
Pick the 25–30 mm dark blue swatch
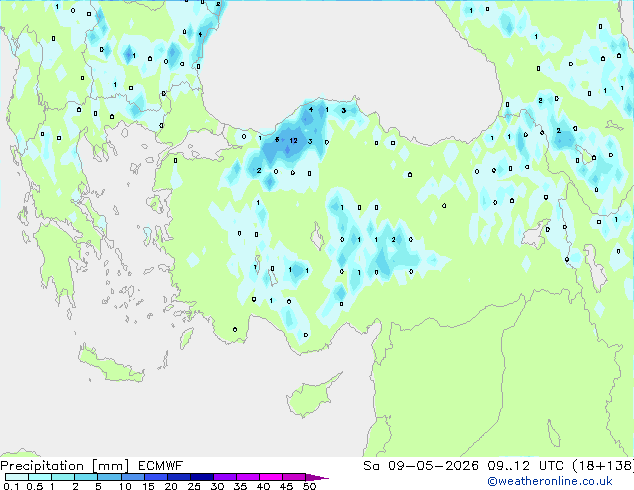[201, 477]
